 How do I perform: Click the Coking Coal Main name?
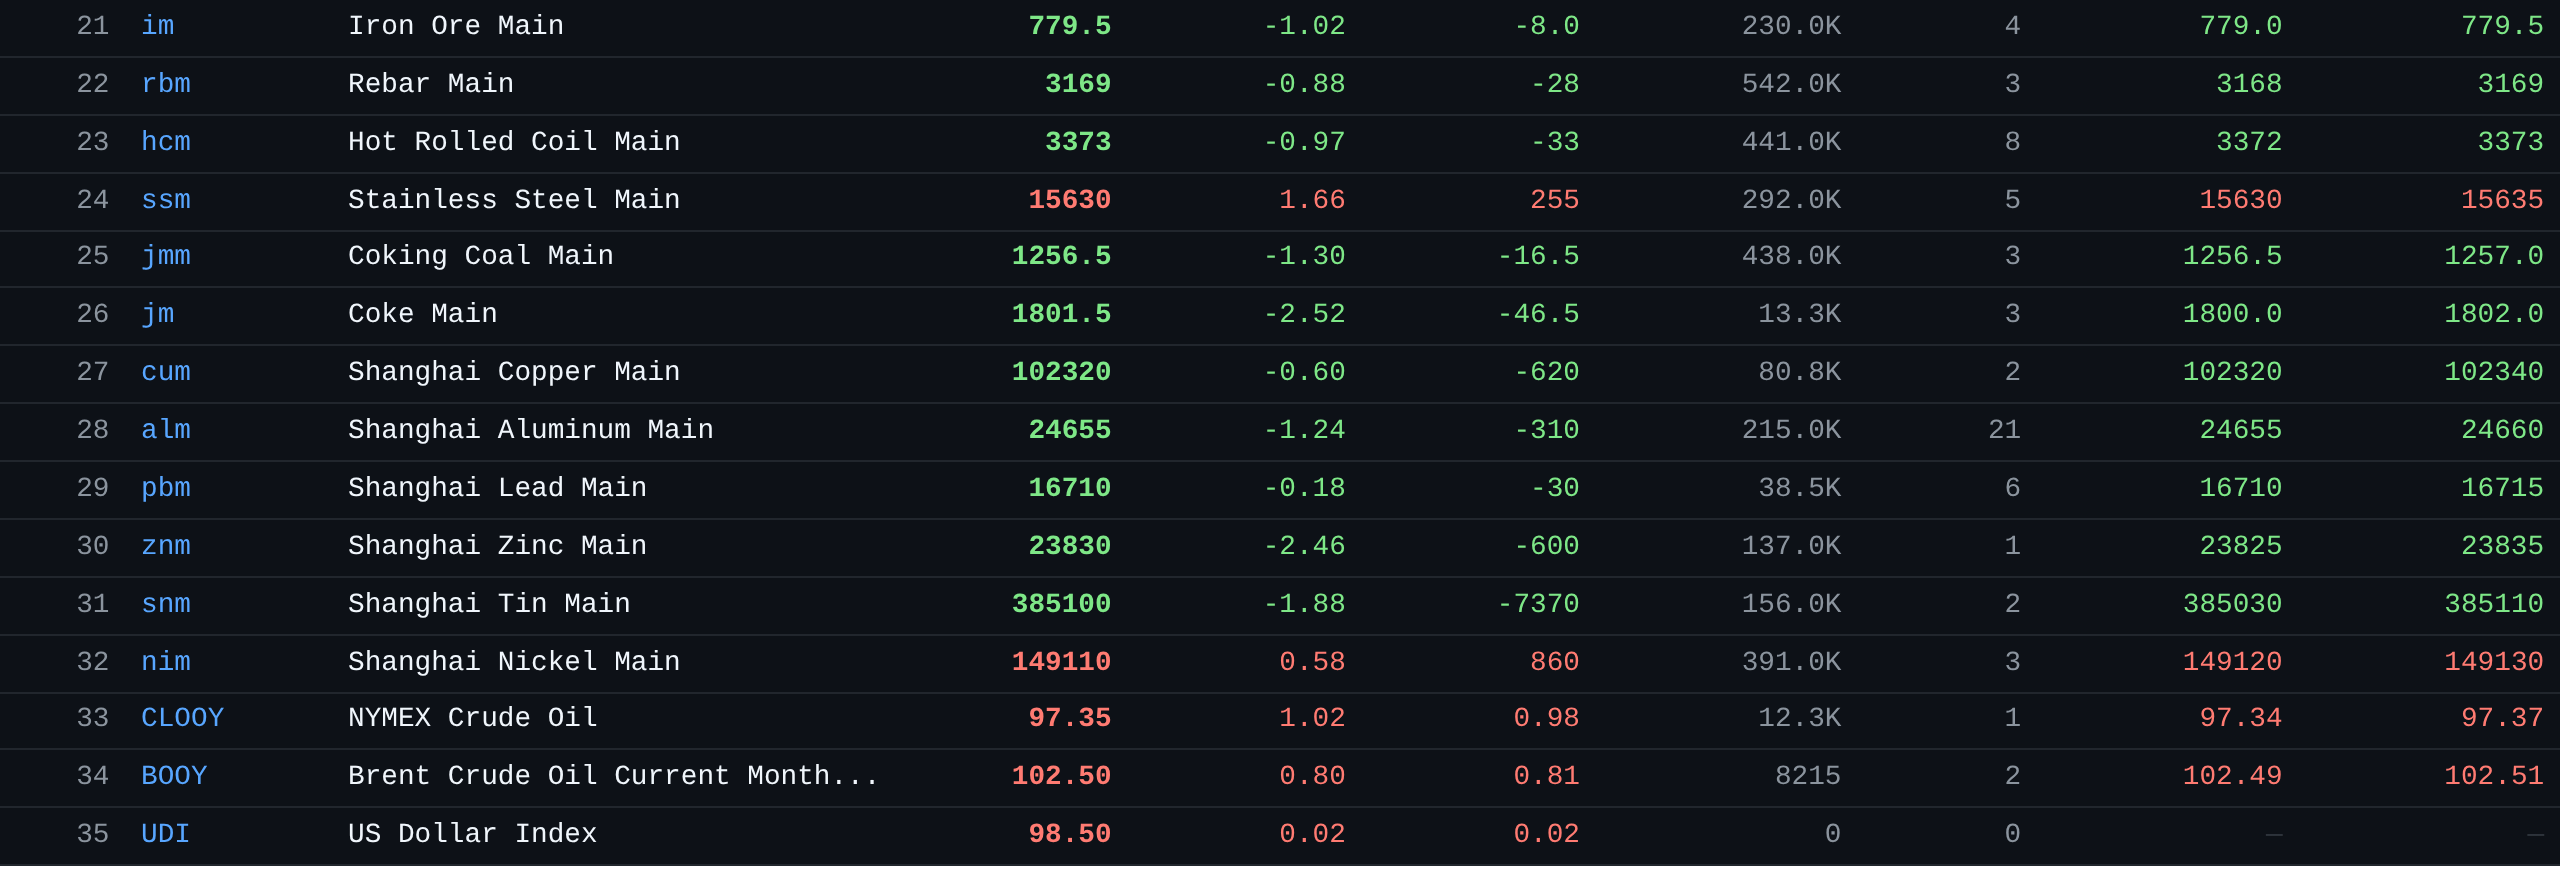click(x=480, y=256)
